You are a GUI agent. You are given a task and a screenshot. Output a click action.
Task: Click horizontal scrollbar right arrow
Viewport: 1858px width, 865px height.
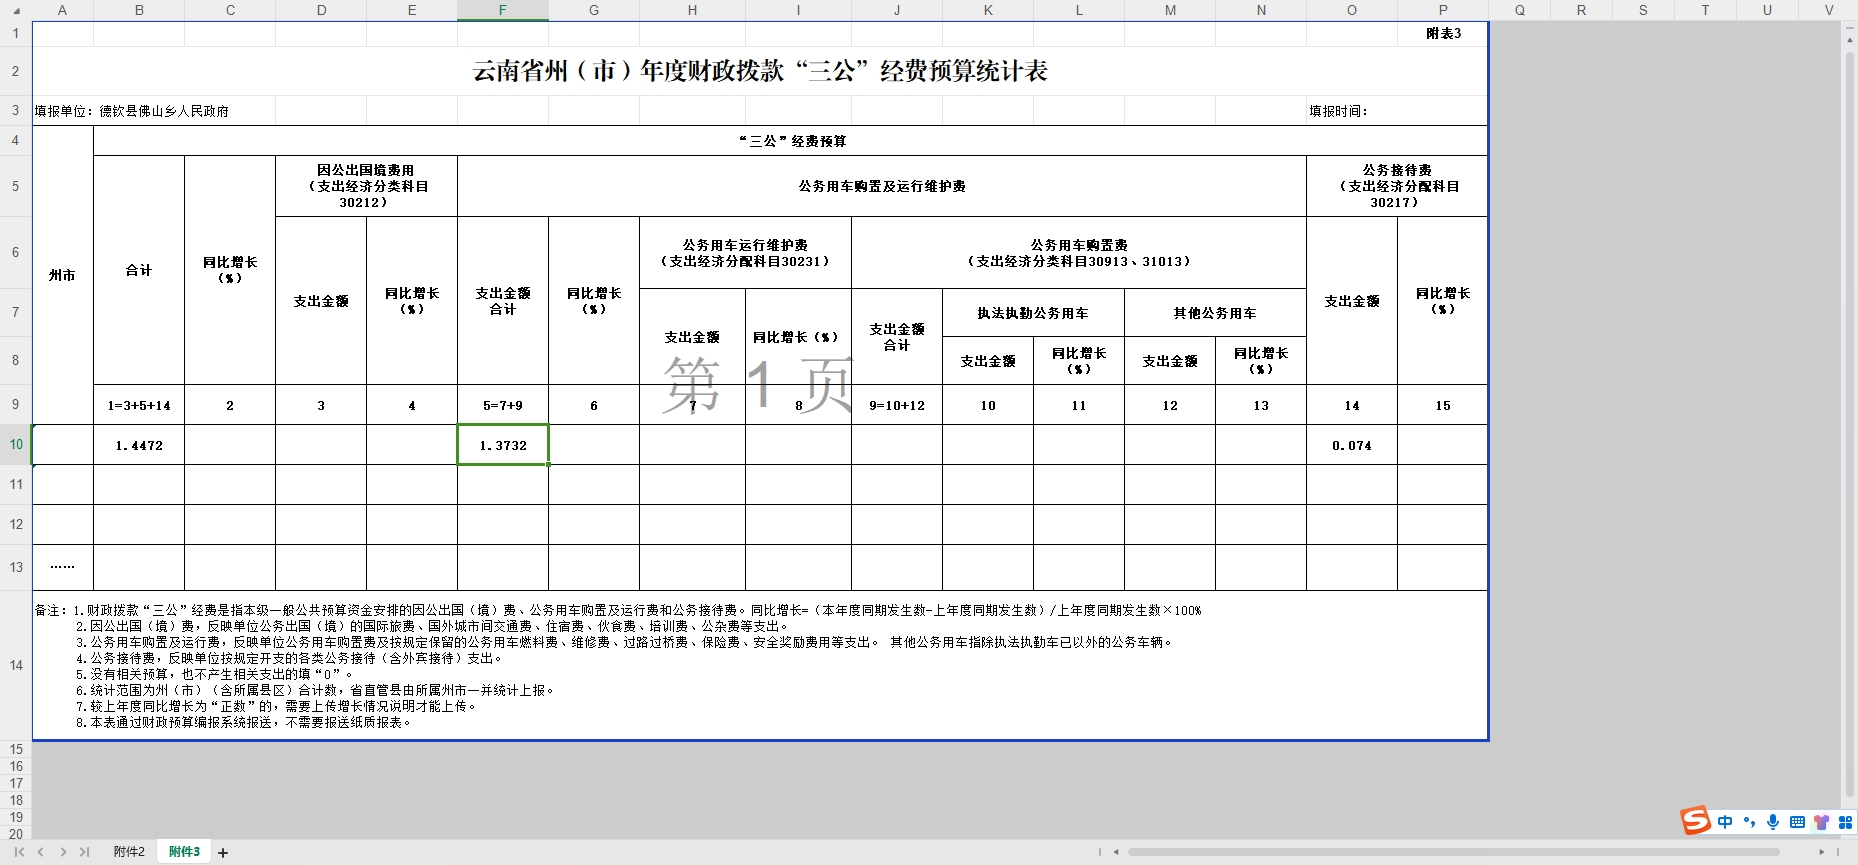click(x=1821, y=852)
